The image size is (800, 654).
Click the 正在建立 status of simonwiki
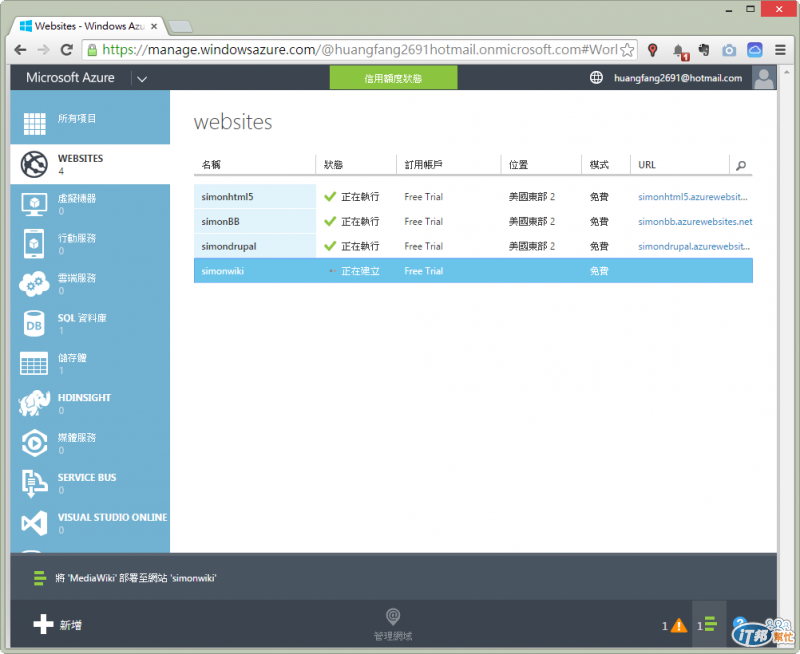pyautogui.click(x=360, y=271)
